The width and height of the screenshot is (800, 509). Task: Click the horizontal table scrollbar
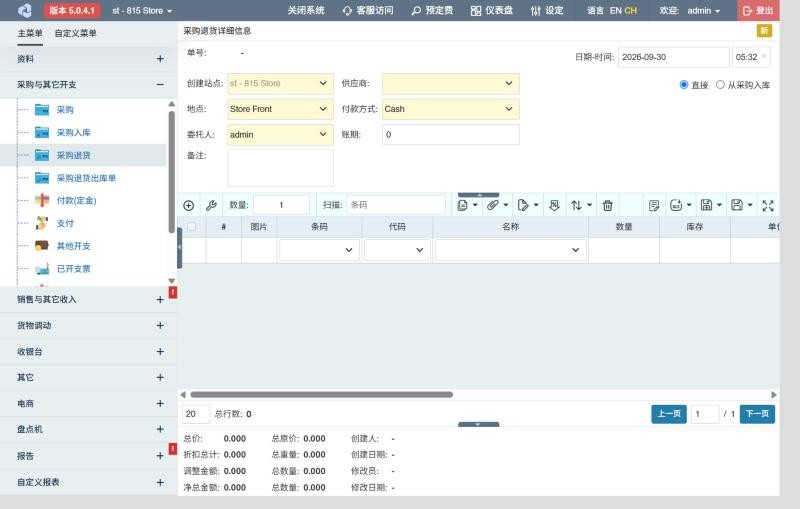[x=321, y=395]
